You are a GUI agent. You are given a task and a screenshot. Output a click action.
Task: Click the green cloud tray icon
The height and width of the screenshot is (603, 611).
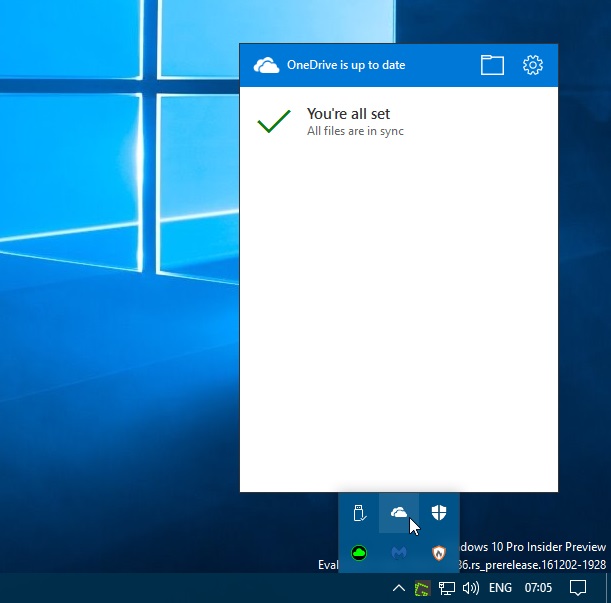359,553
